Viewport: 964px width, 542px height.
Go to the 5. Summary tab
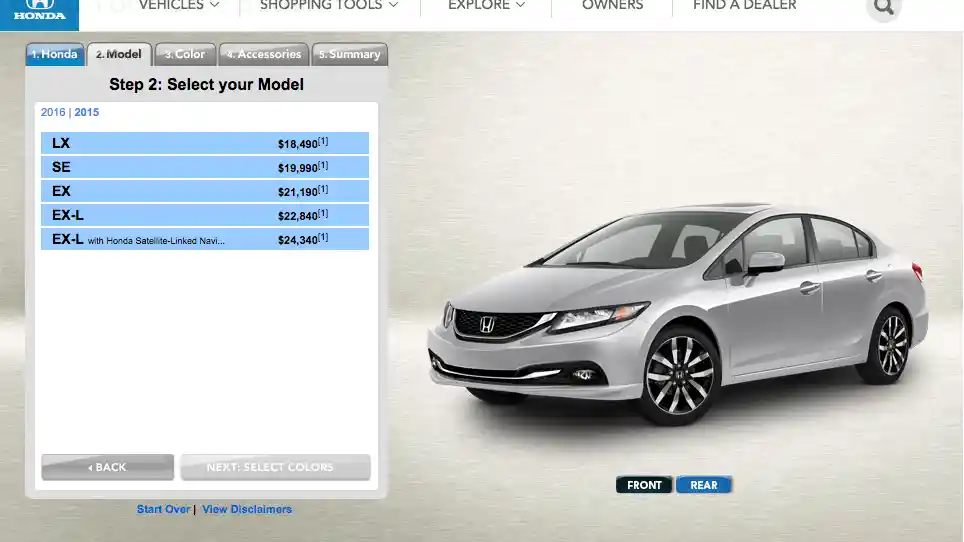click(x=349, y=54)
